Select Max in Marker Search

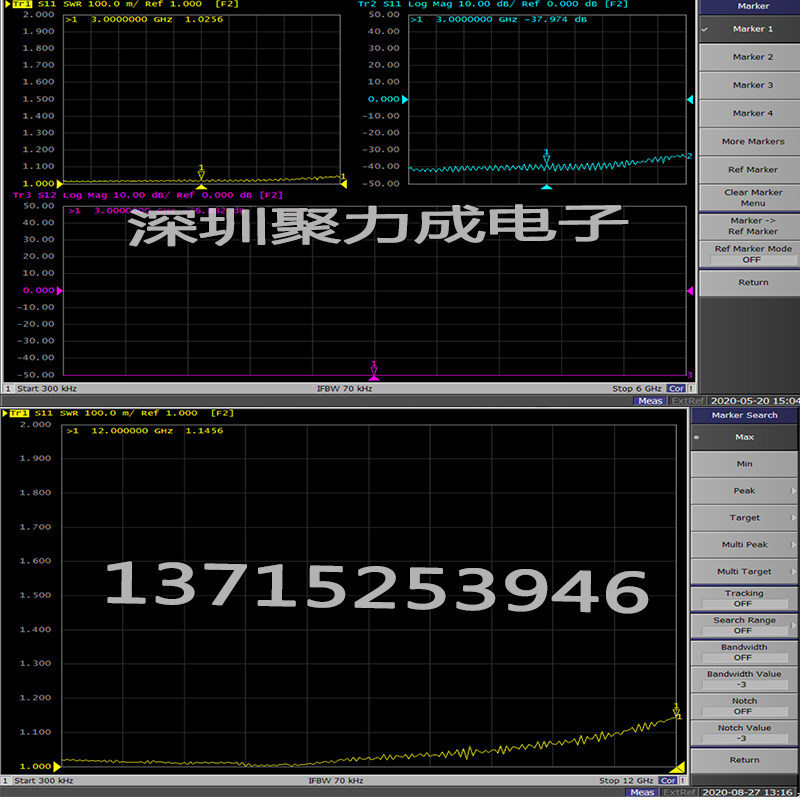tap(744, 437)
